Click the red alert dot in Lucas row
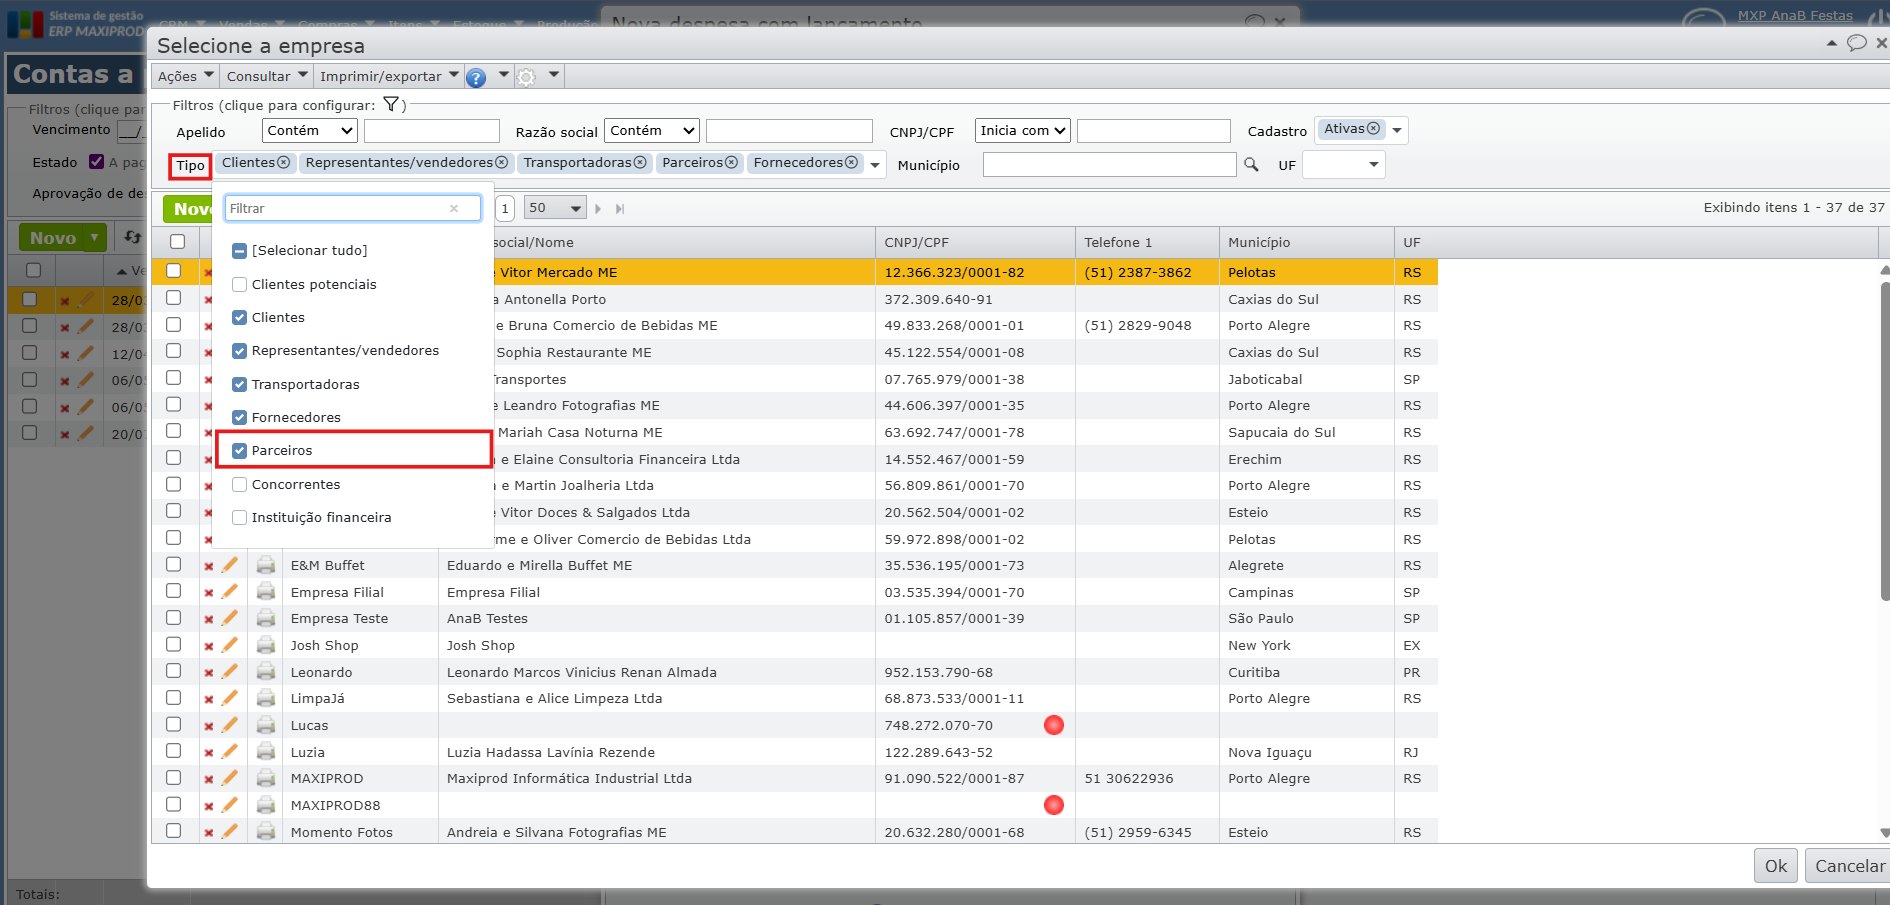 (1053, 725)
